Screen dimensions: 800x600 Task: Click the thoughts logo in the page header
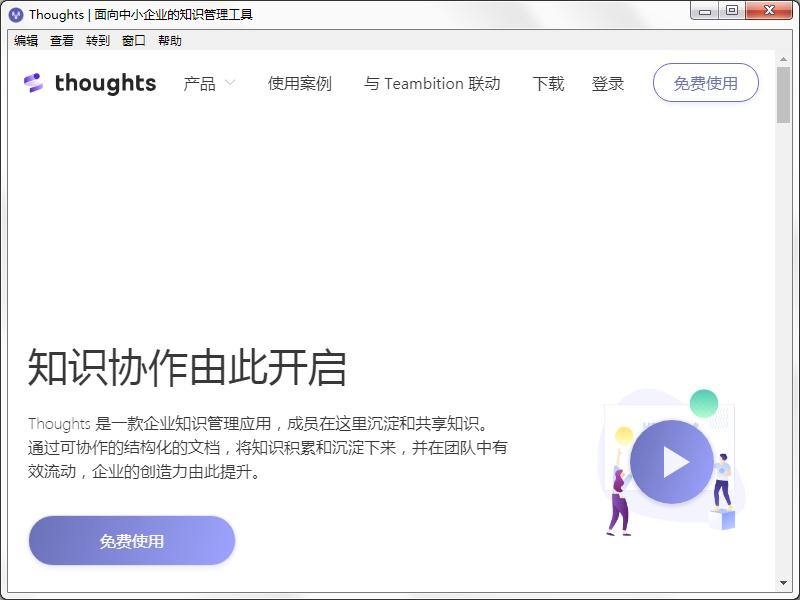pos(90,83)
